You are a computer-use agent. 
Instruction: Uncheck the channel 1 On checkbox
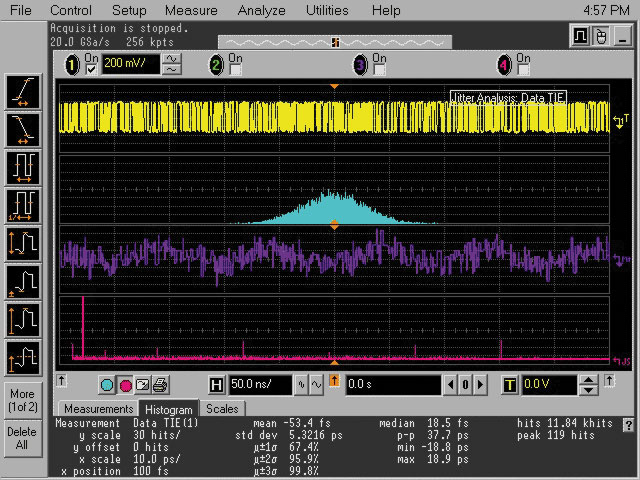pyautogui.click(x=91, y=70)
